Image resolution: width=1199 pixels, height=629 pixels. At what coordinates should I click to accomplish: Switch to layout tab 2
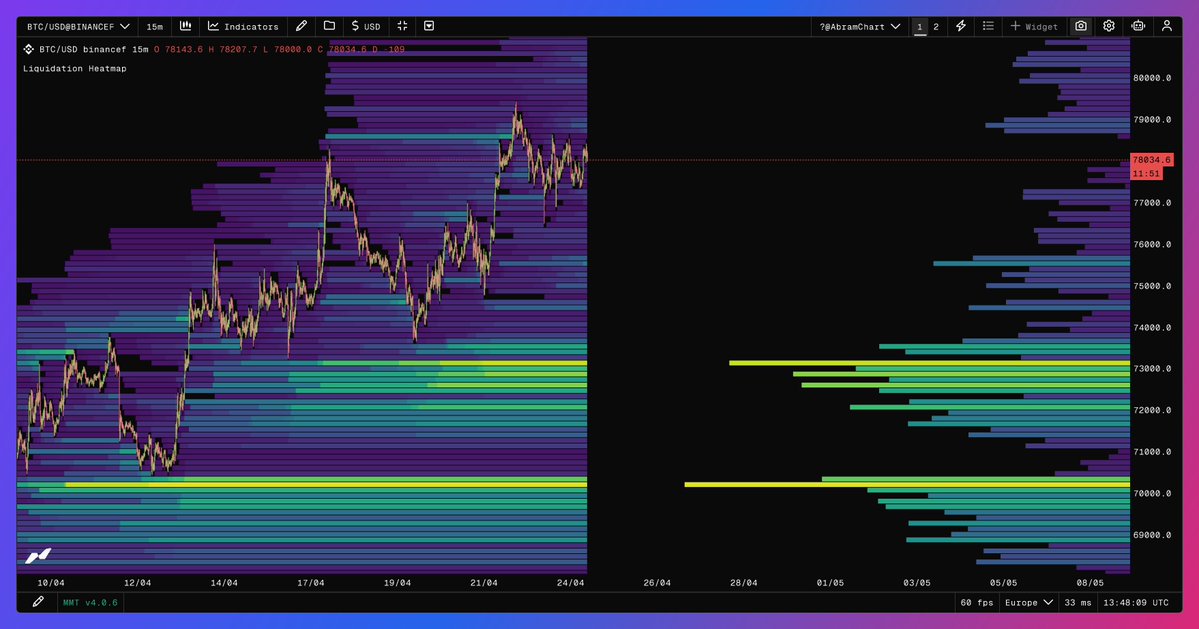pos(936,27)
